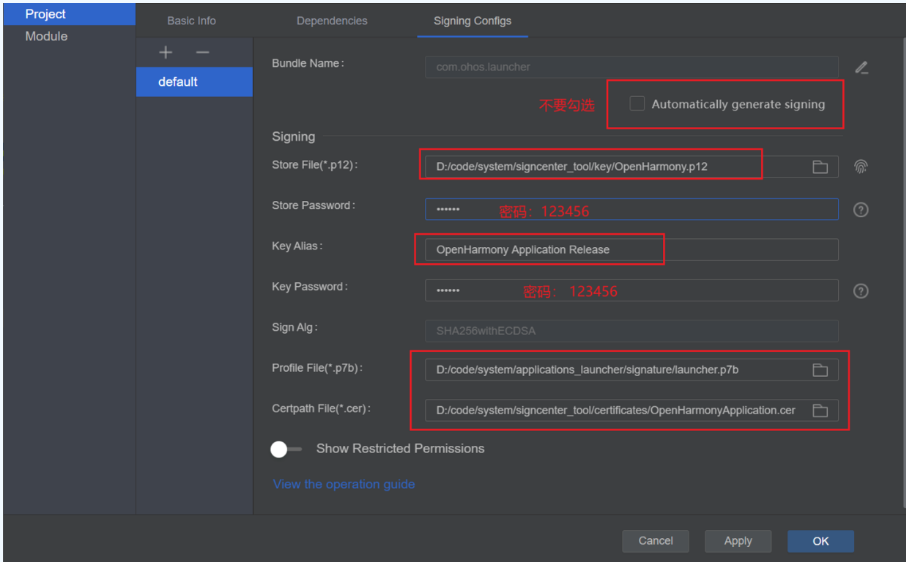This screenshot has height=562, width=906.
Task: Click the Apply button
Action: (x=737, y=541)
